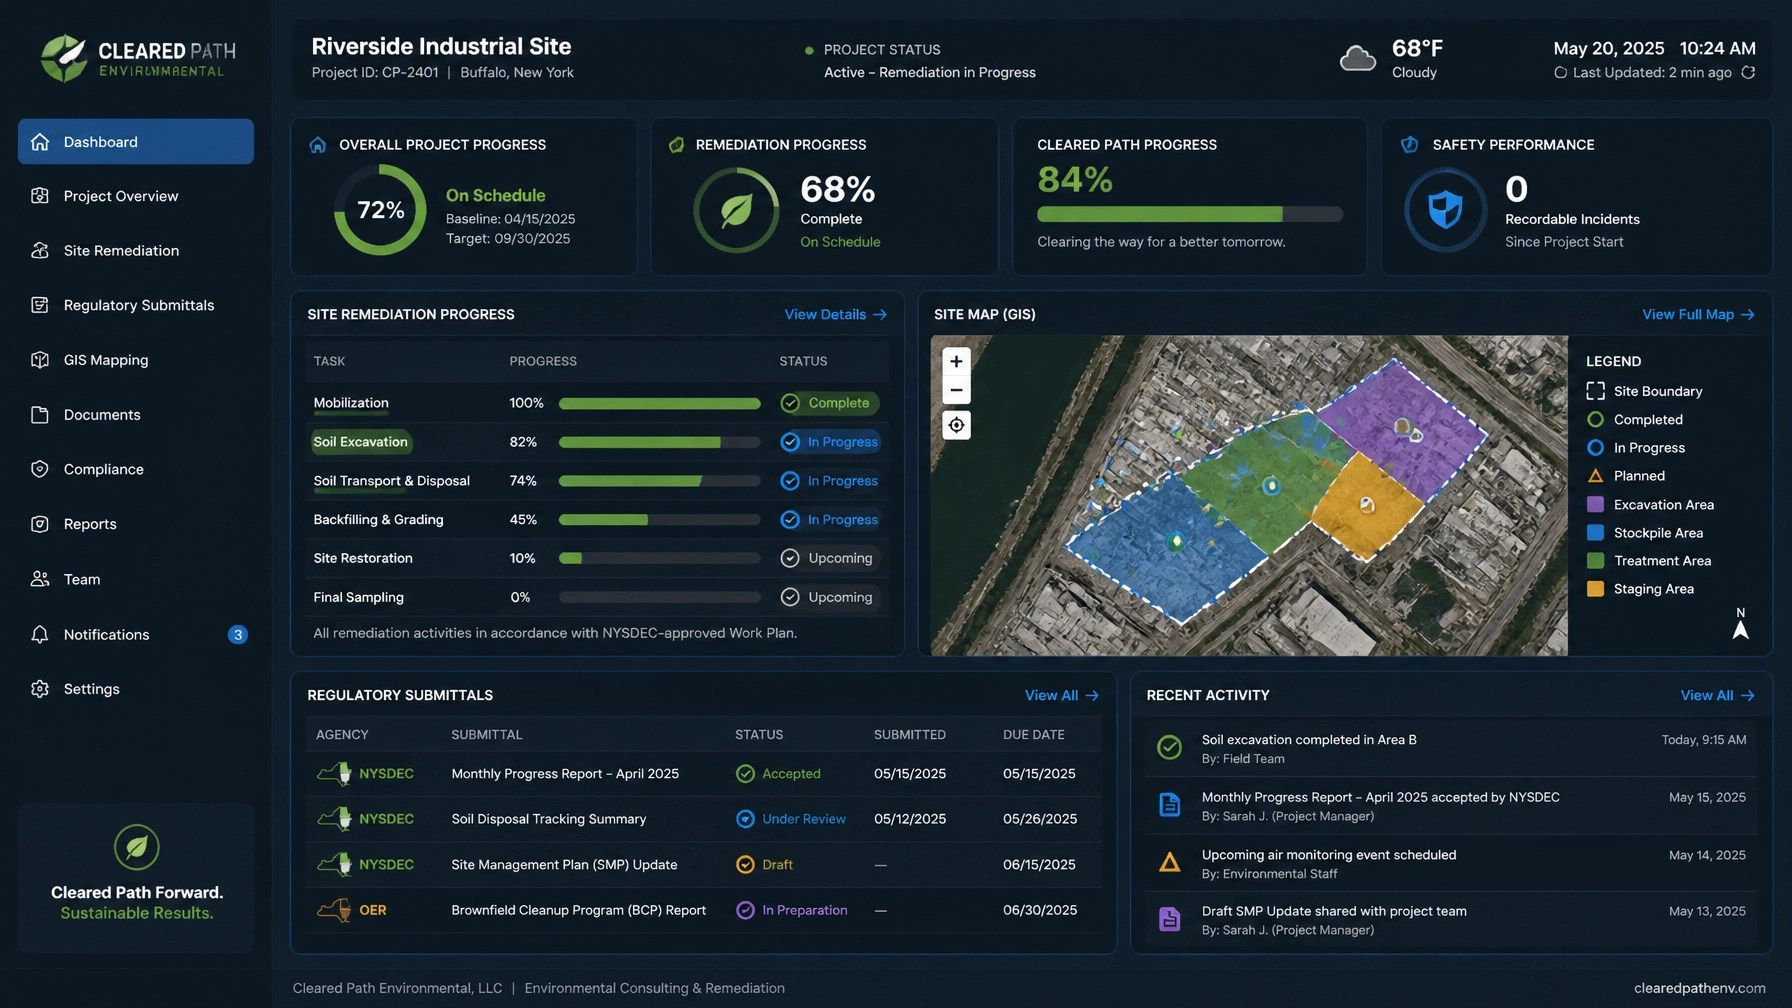
Task: Click the Excavation Area purple legend swatch
Action: 1595,505
